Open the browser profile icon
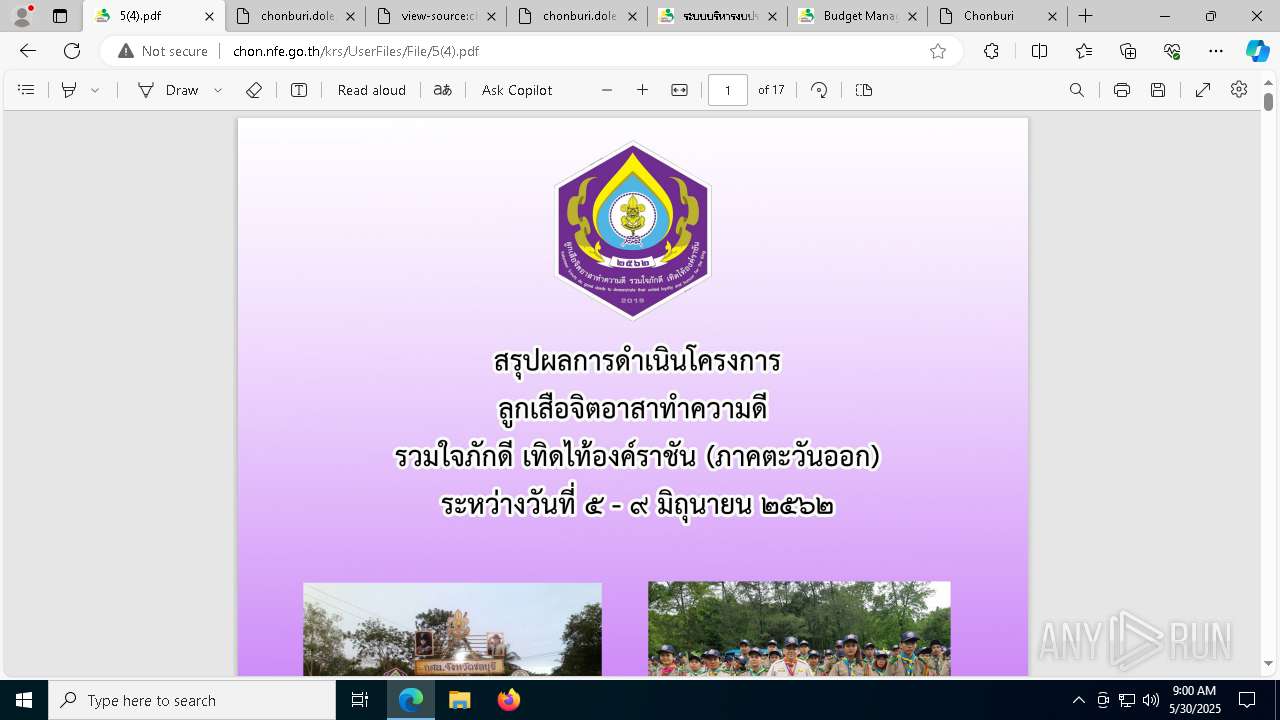 (x=22, y=16)
